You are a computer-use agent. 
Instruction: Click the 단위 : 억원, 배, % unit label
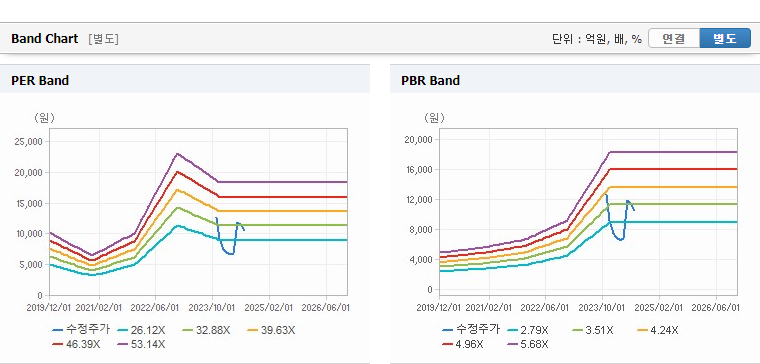click(x=597, y=39)
